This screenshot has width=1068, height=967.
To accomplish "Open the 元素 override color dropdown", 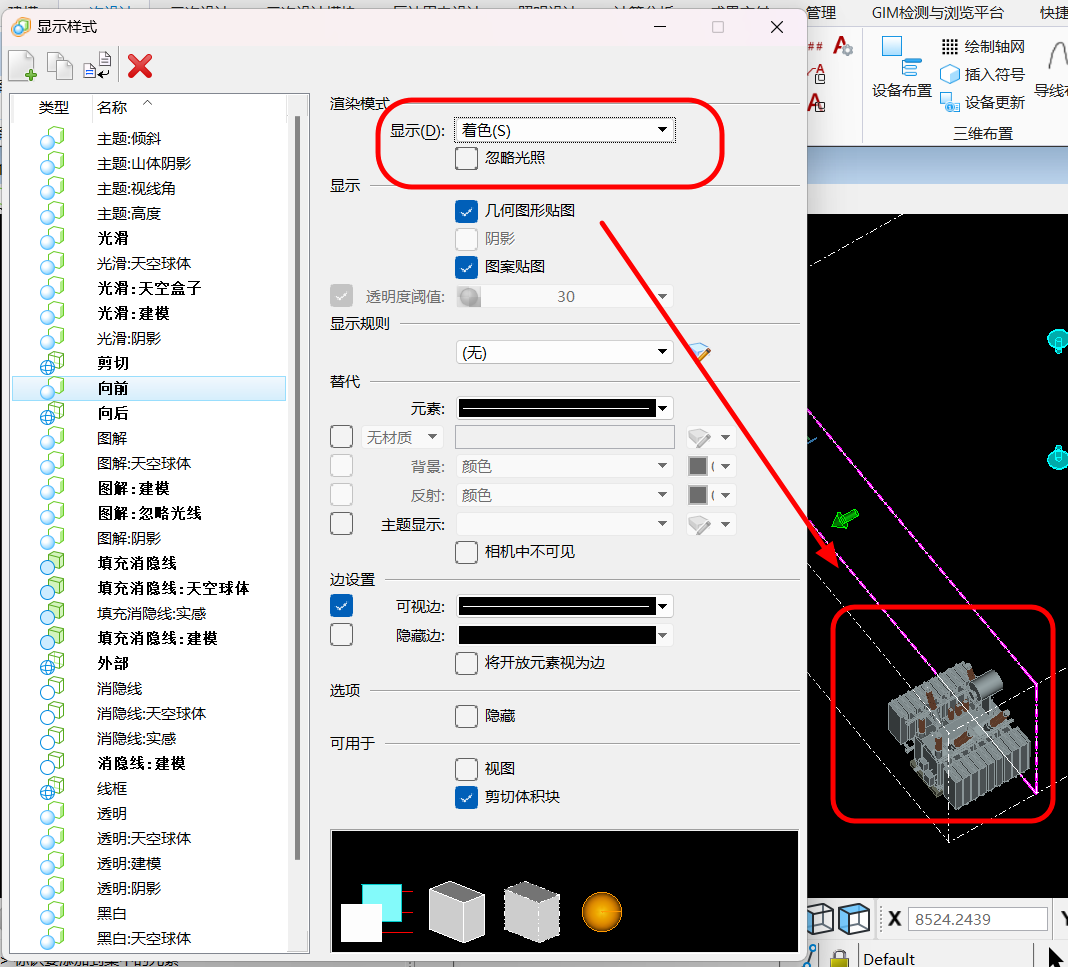I will [565, 408].
